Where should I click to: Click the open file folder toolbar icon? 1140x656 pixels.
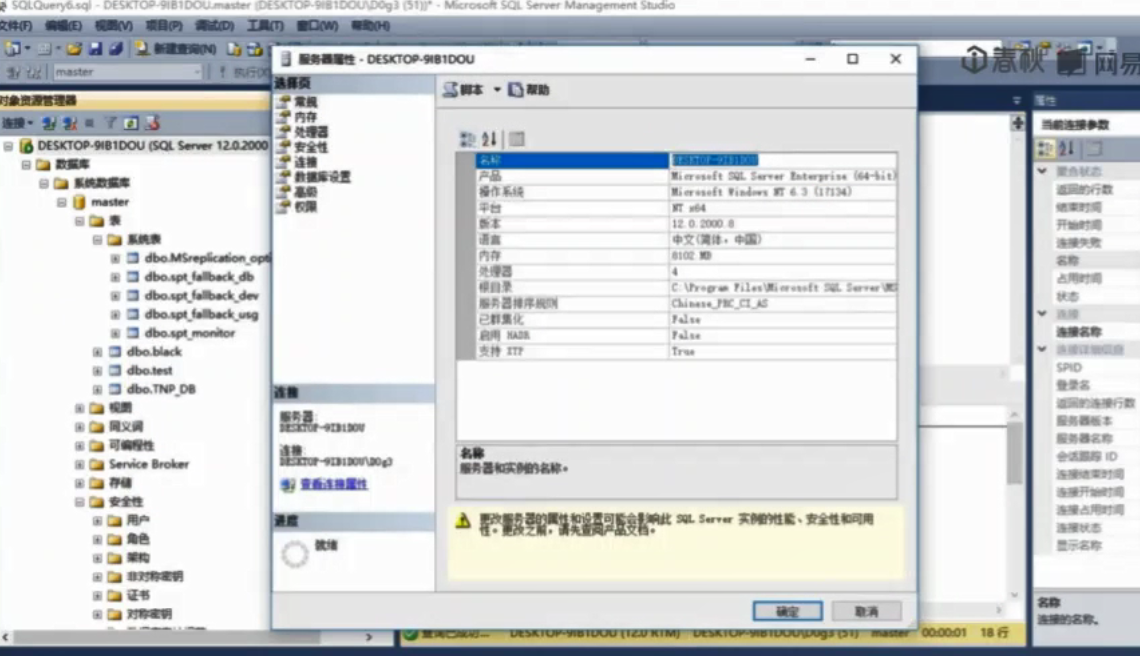coord(73,49)
